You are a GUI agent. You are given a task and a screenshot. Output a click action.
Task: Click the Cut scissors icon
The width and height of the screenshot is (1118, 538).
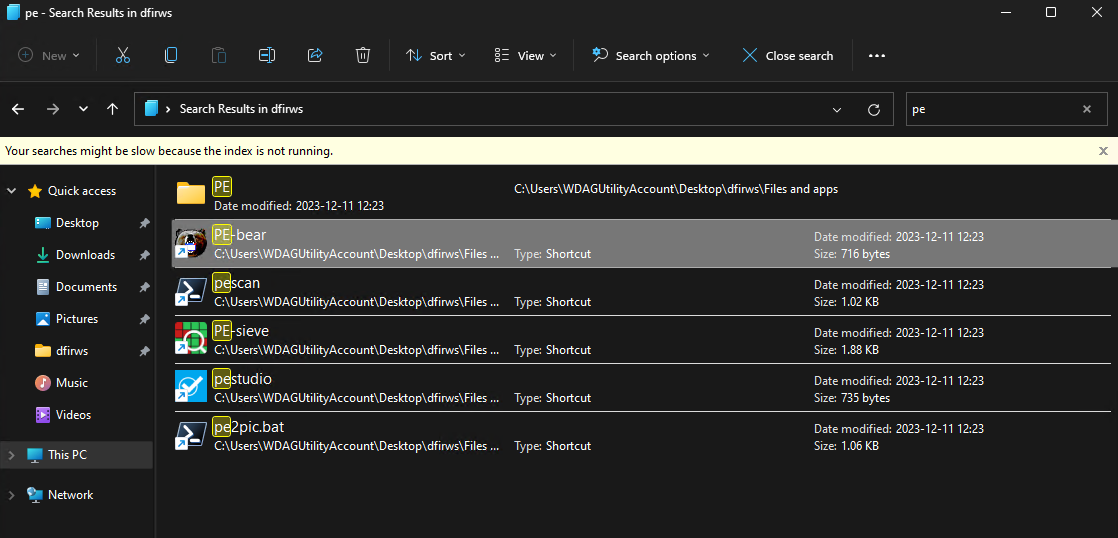click(123, 56)
